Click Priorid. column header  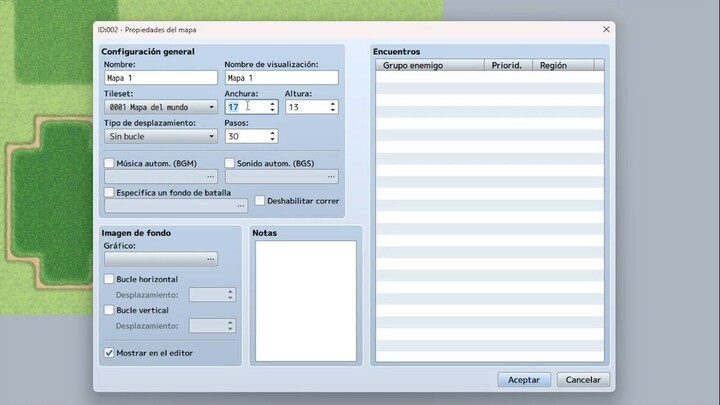tap(508, 65)
